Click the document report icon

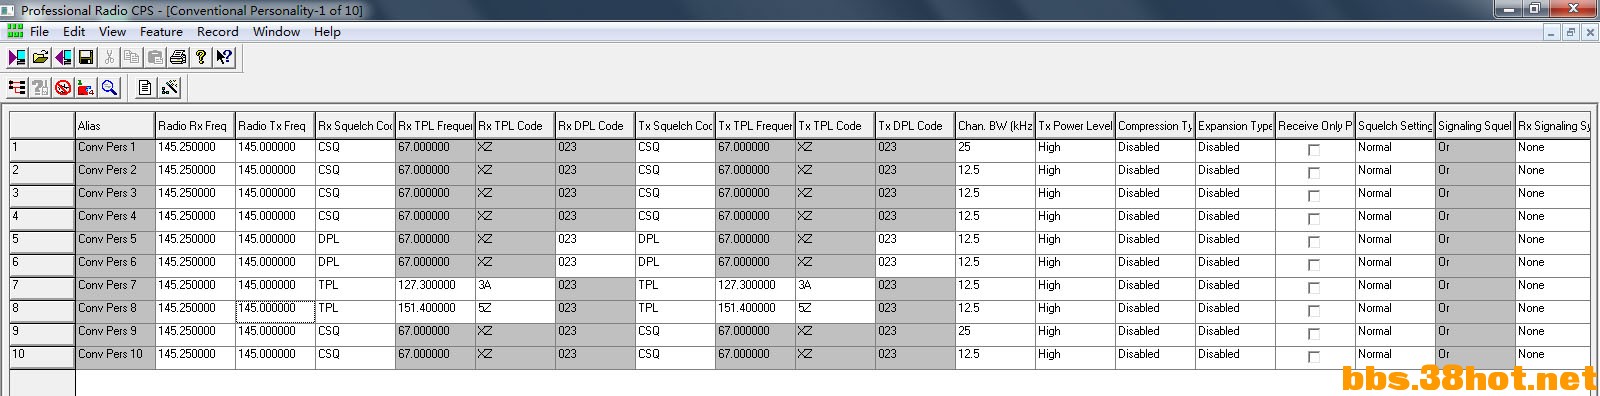(146, 88)
